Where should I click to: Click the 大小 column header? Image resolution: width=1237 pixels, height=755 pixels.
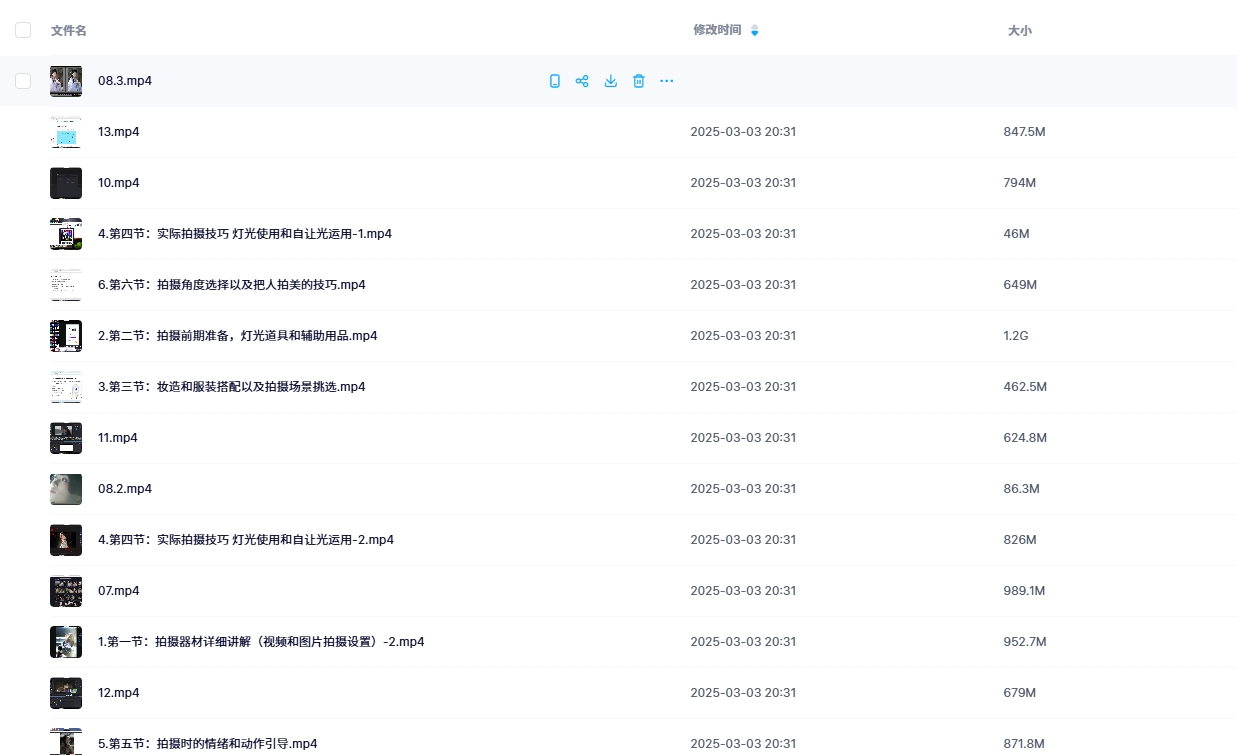(x=1019, y=31)
